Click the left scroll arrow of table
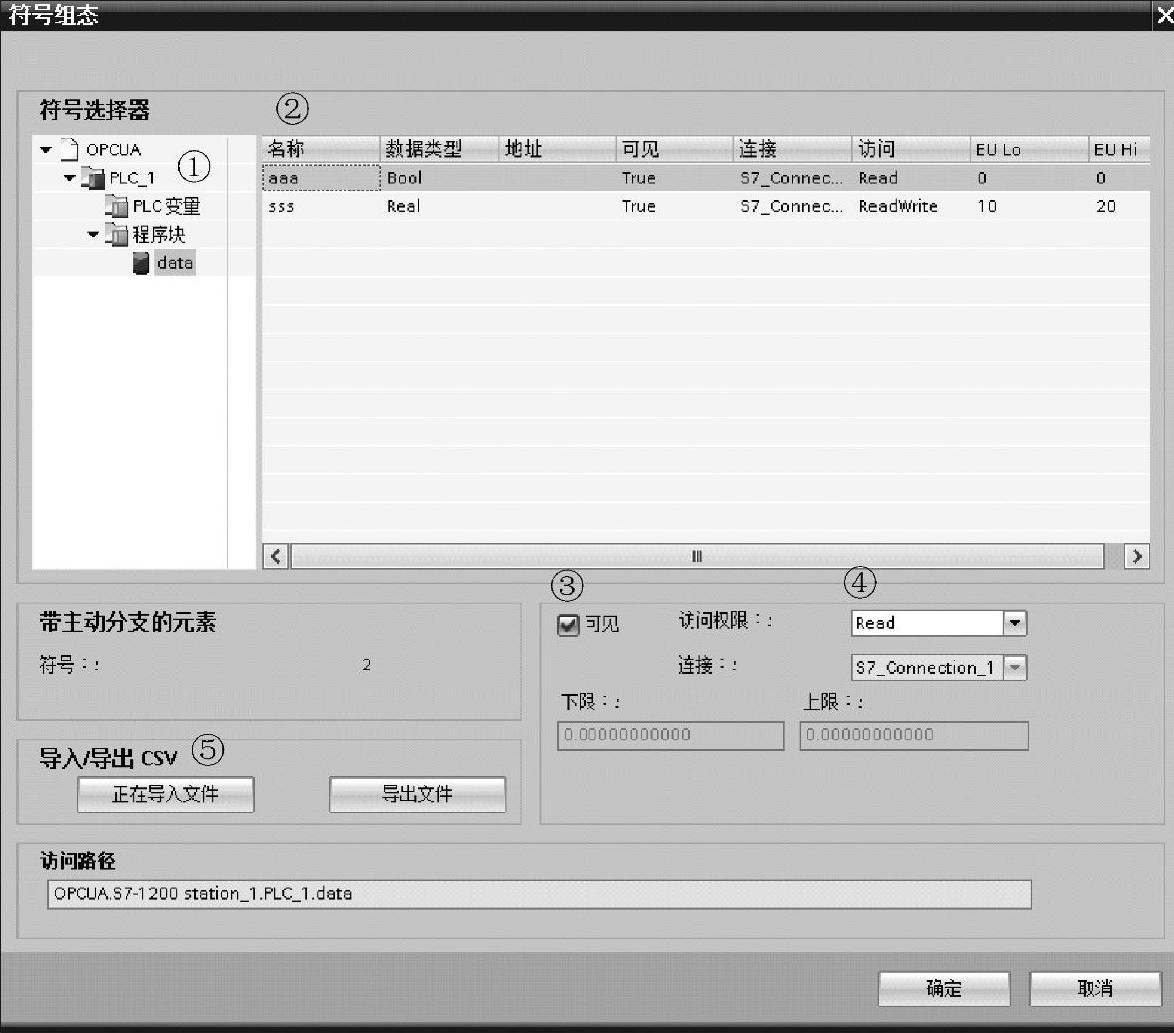 tap(276, 556)
